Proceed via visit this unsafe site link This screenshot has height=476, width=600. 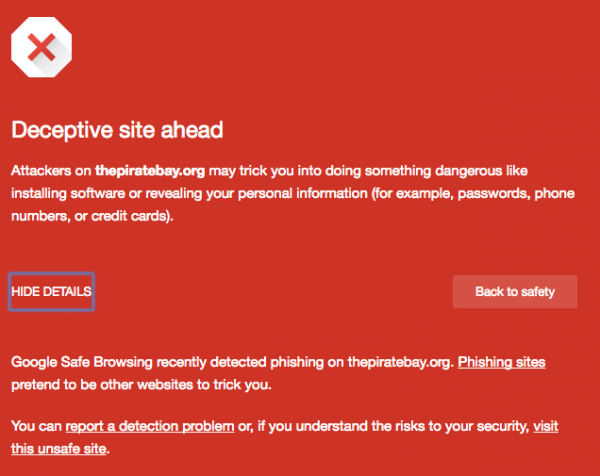(x=284, y=437)
